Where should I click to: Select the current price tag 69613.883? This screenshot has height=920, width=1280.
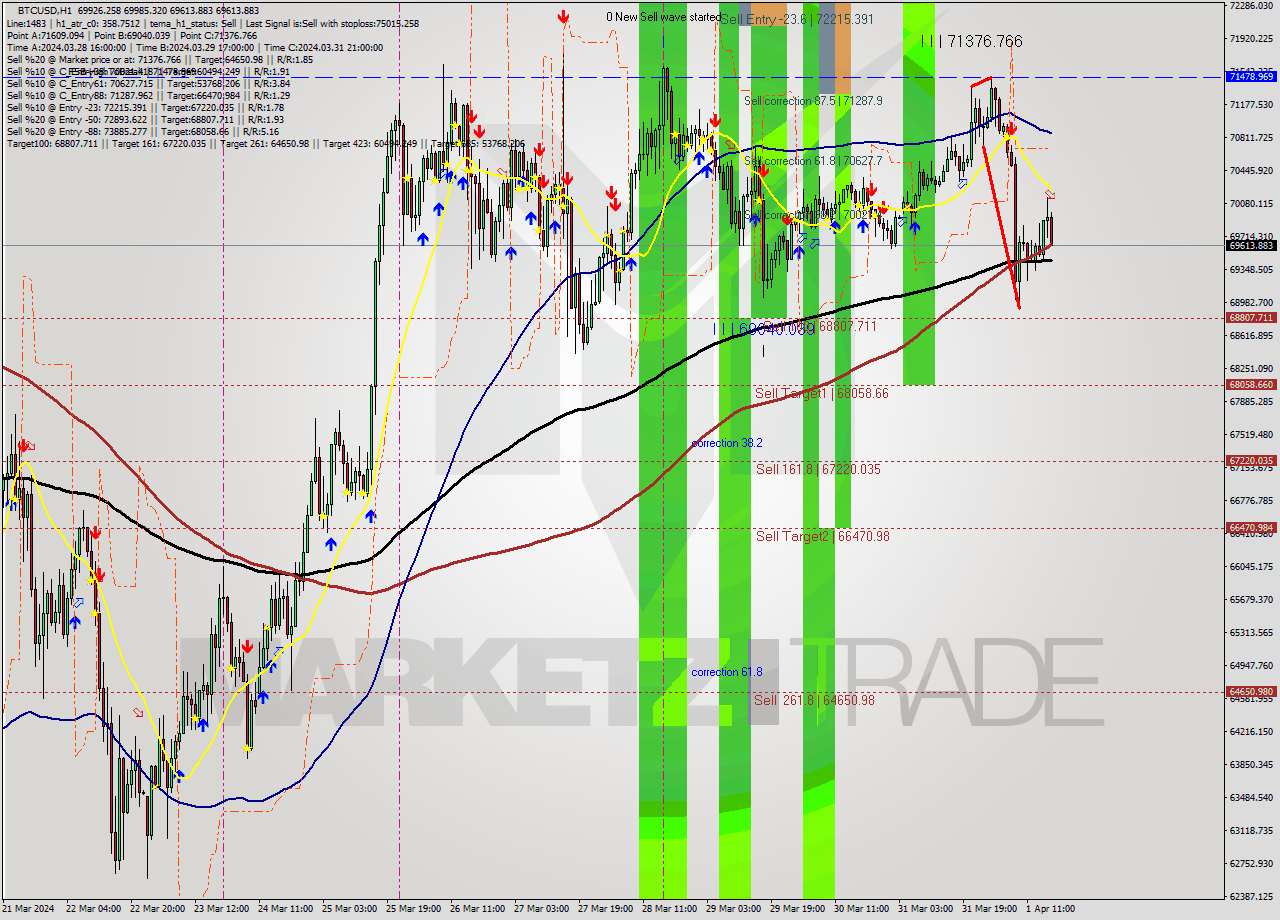point(1251,245)
